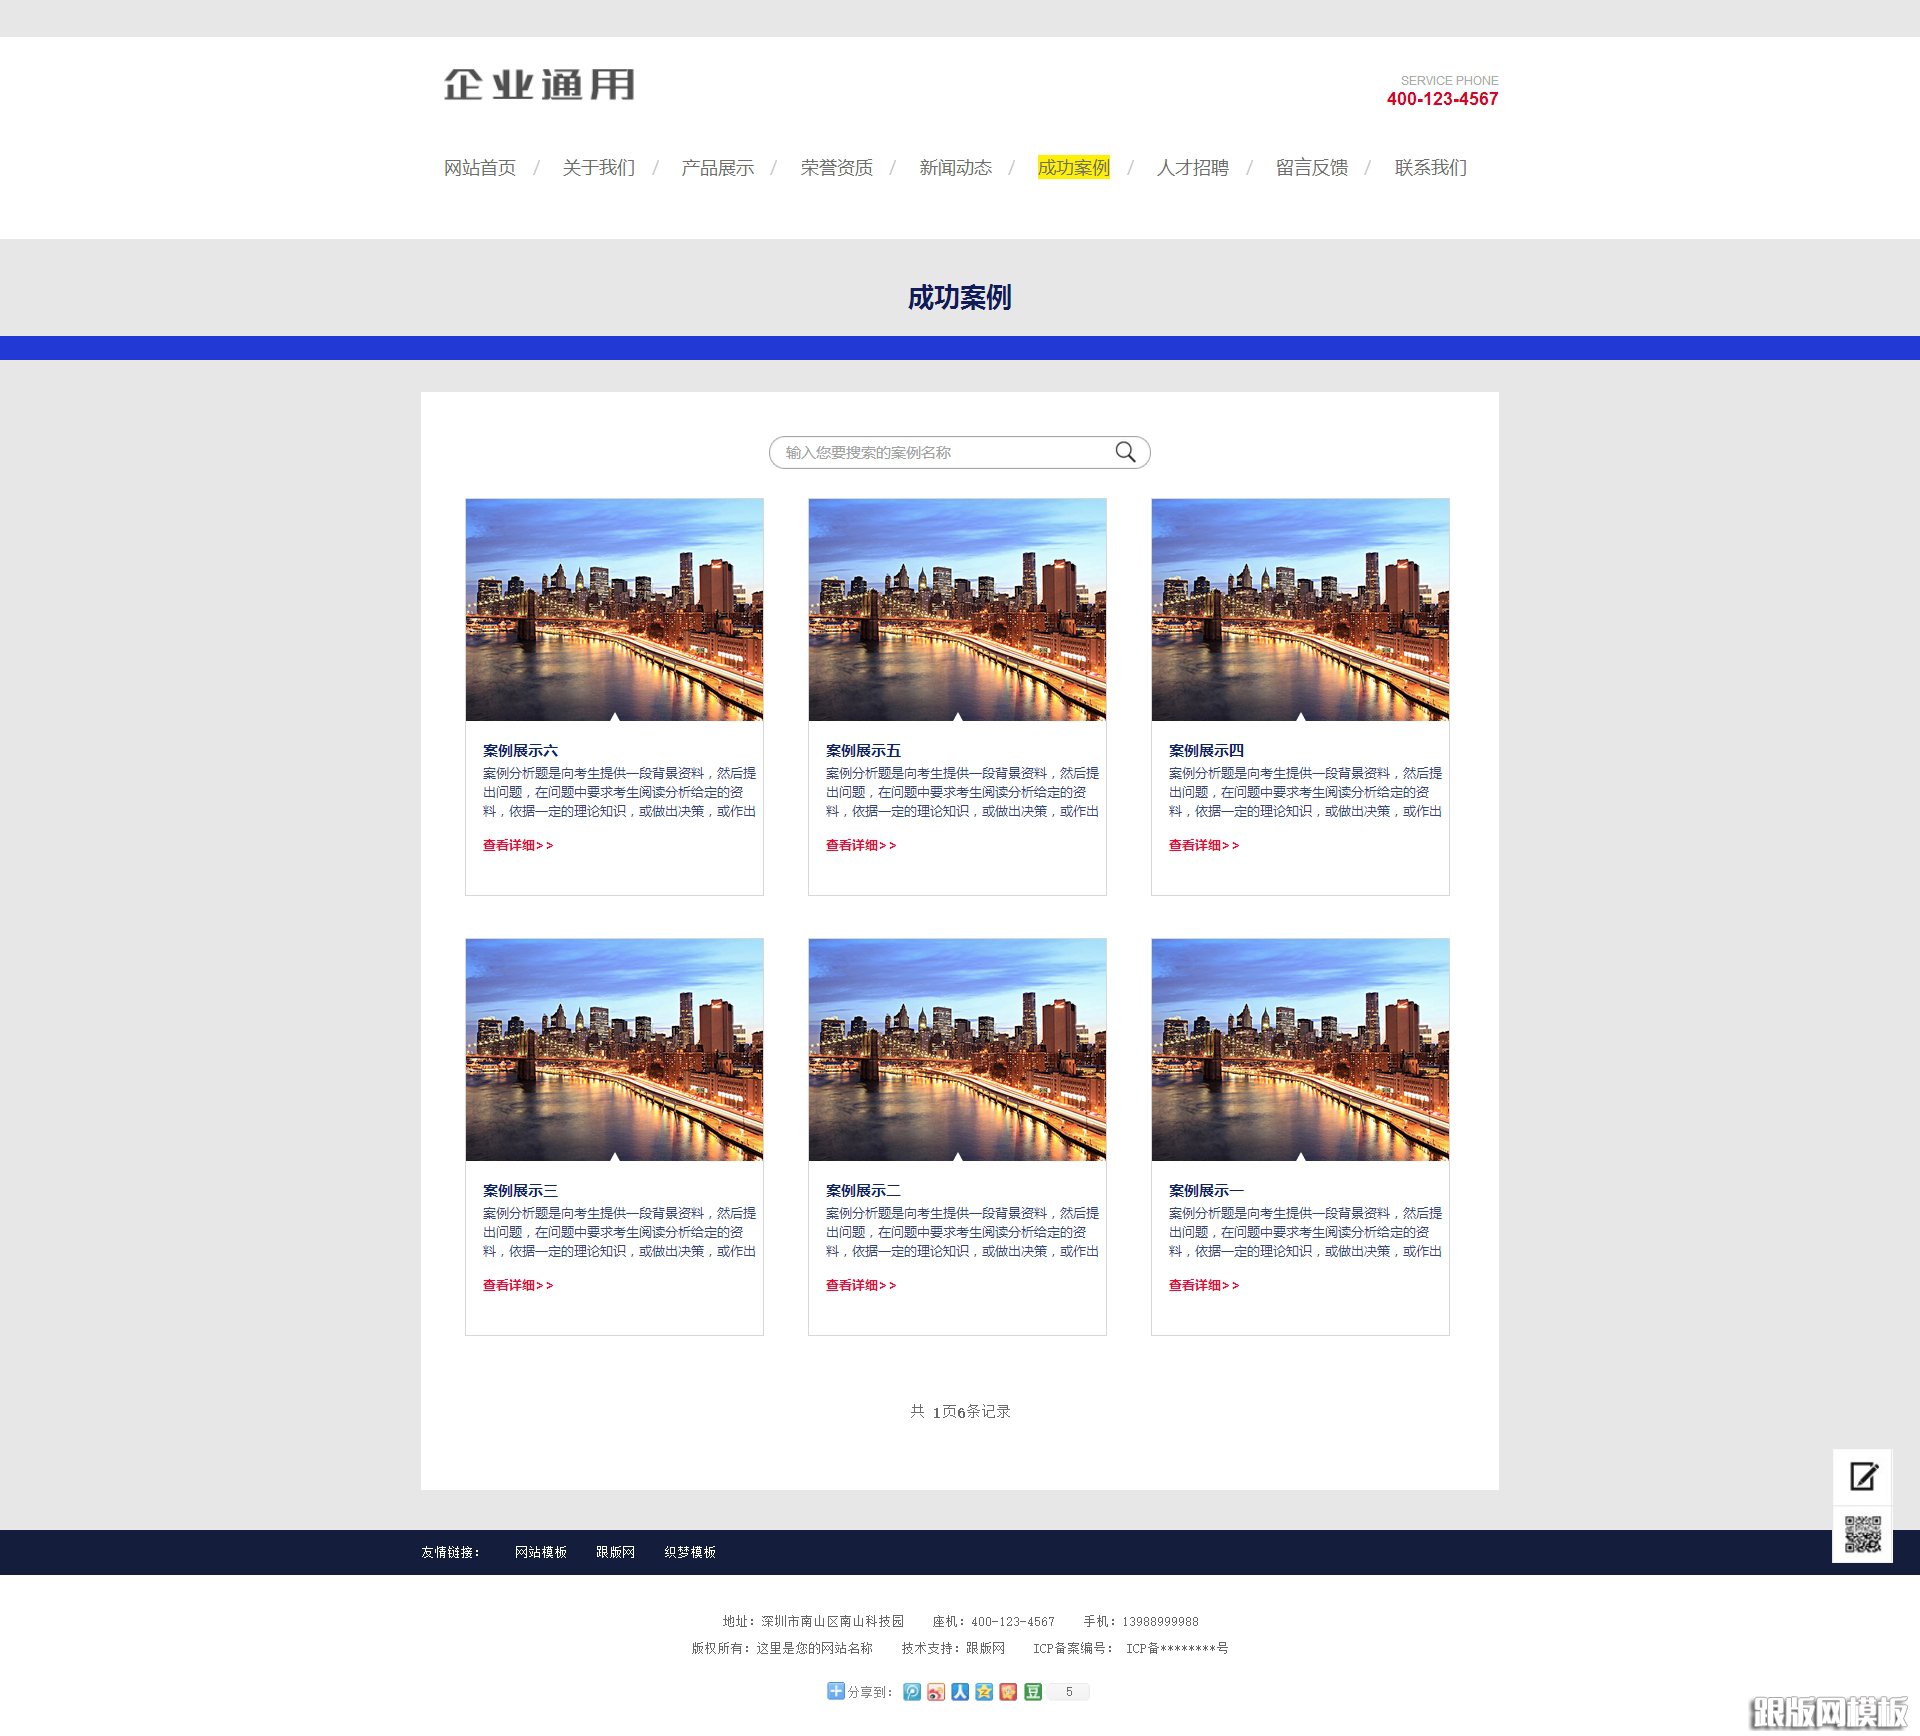Open 新闻动态 navigation item
The image size is (1920, 1736).
click(955, 167)
